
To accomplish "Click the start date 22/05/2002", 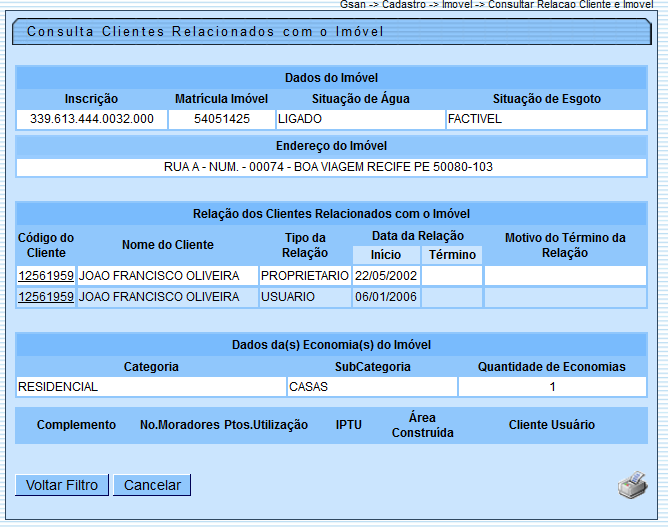I will (386, 275).
